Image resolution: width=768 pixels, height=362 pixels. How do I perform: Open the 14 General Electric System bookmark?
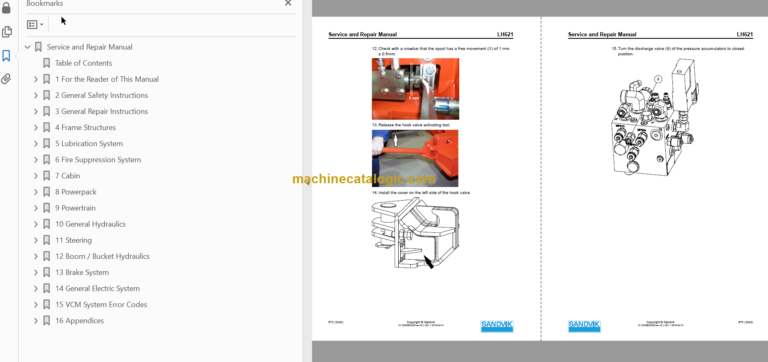pos(97,289)
